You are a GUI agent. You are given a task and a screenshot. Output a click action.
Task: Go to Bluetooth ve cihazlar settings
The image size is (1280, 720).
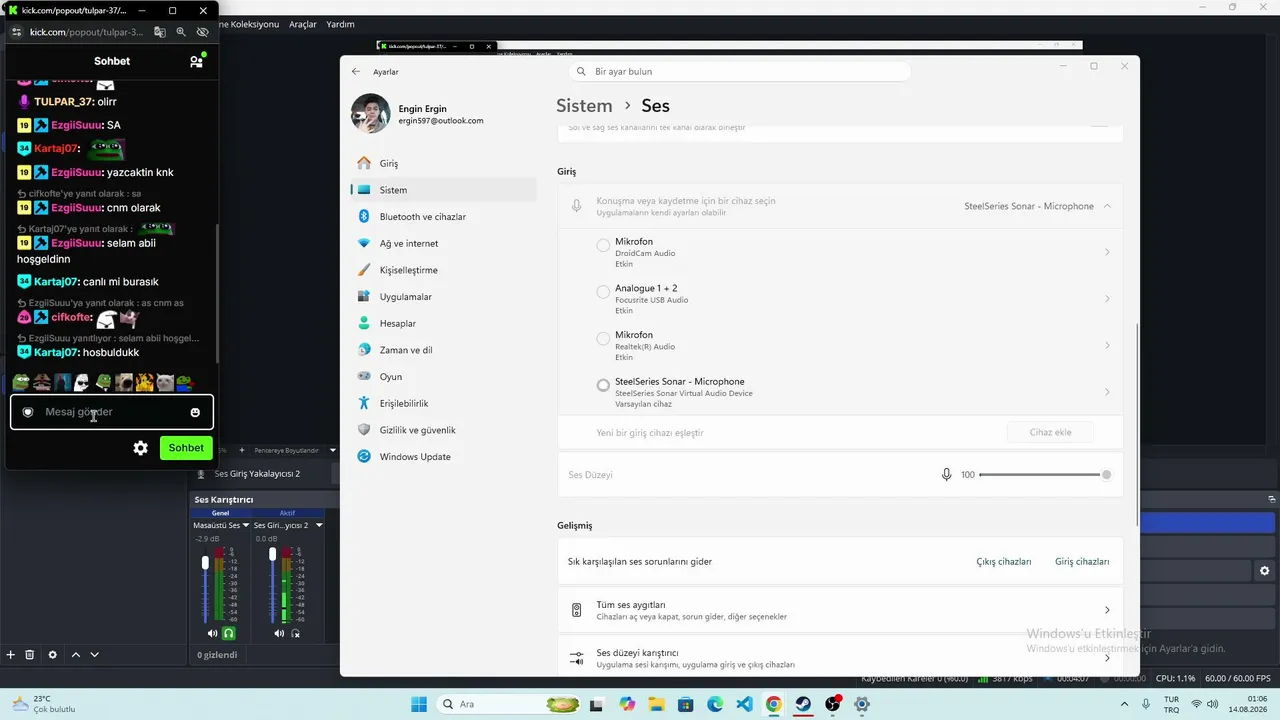tap(444, 217)
